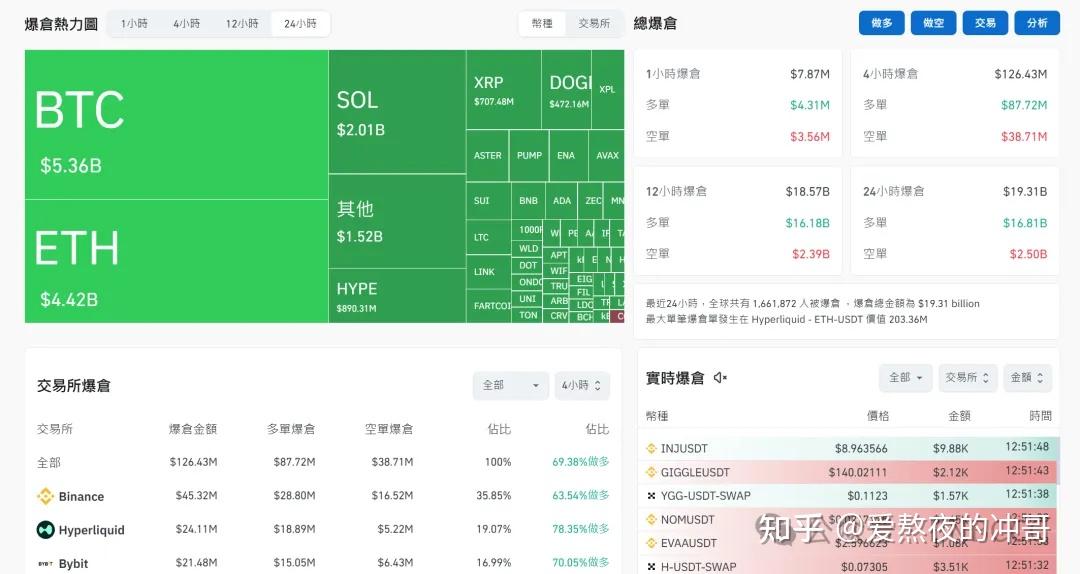This screenshot has height=574, width=1080.
Task: Click the 4小時爆倉 summary card
Action: pyautogui.click(x=955, y=105)
